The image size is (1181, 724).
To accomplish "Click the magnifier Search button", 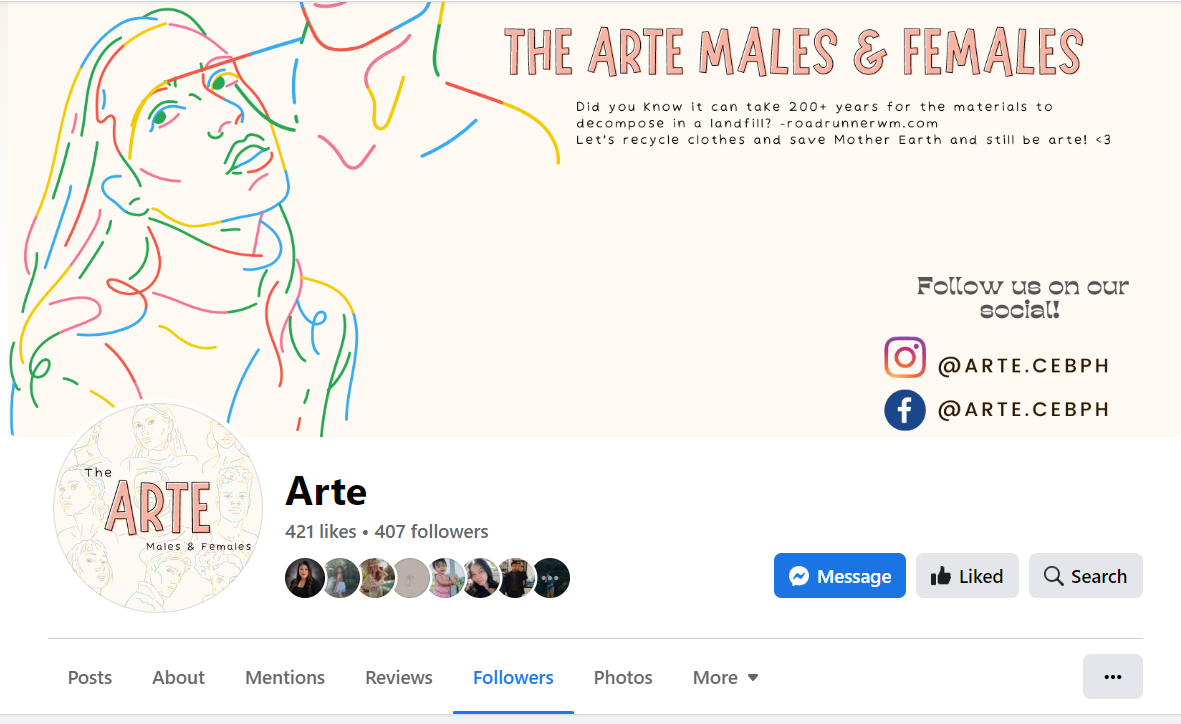I will [x=1085, y=576].
